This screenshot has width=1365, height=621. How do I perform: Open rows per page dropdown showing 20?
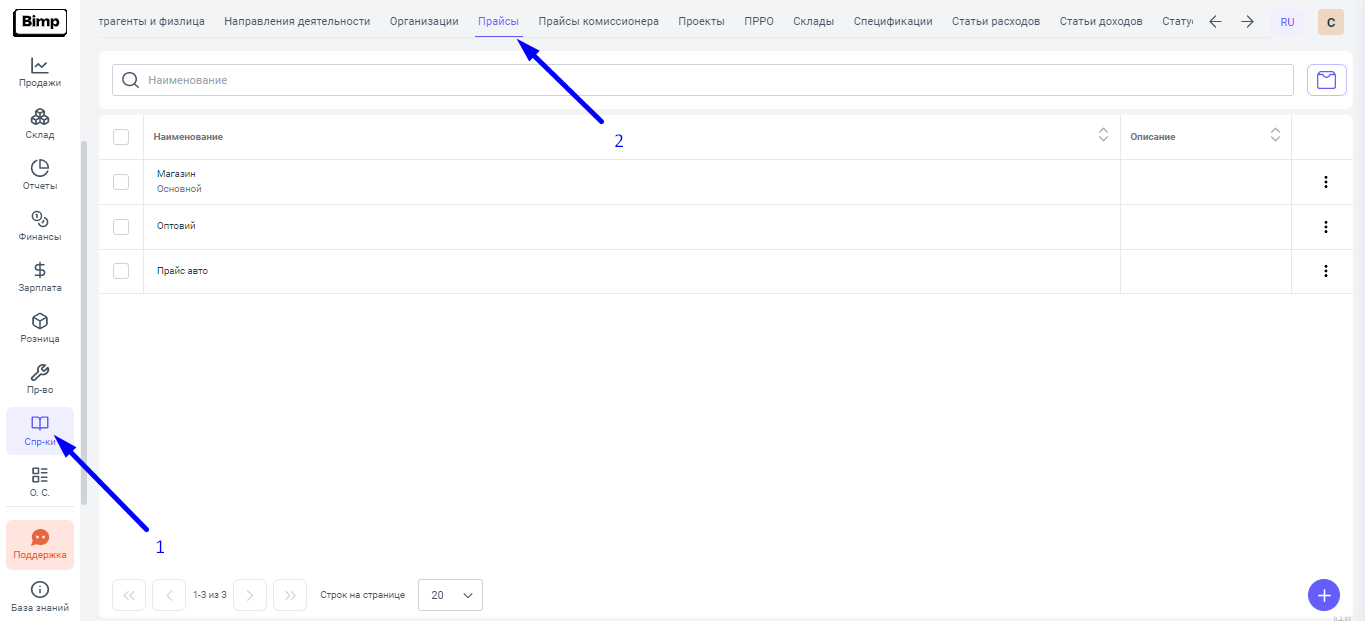pos(450,595)
